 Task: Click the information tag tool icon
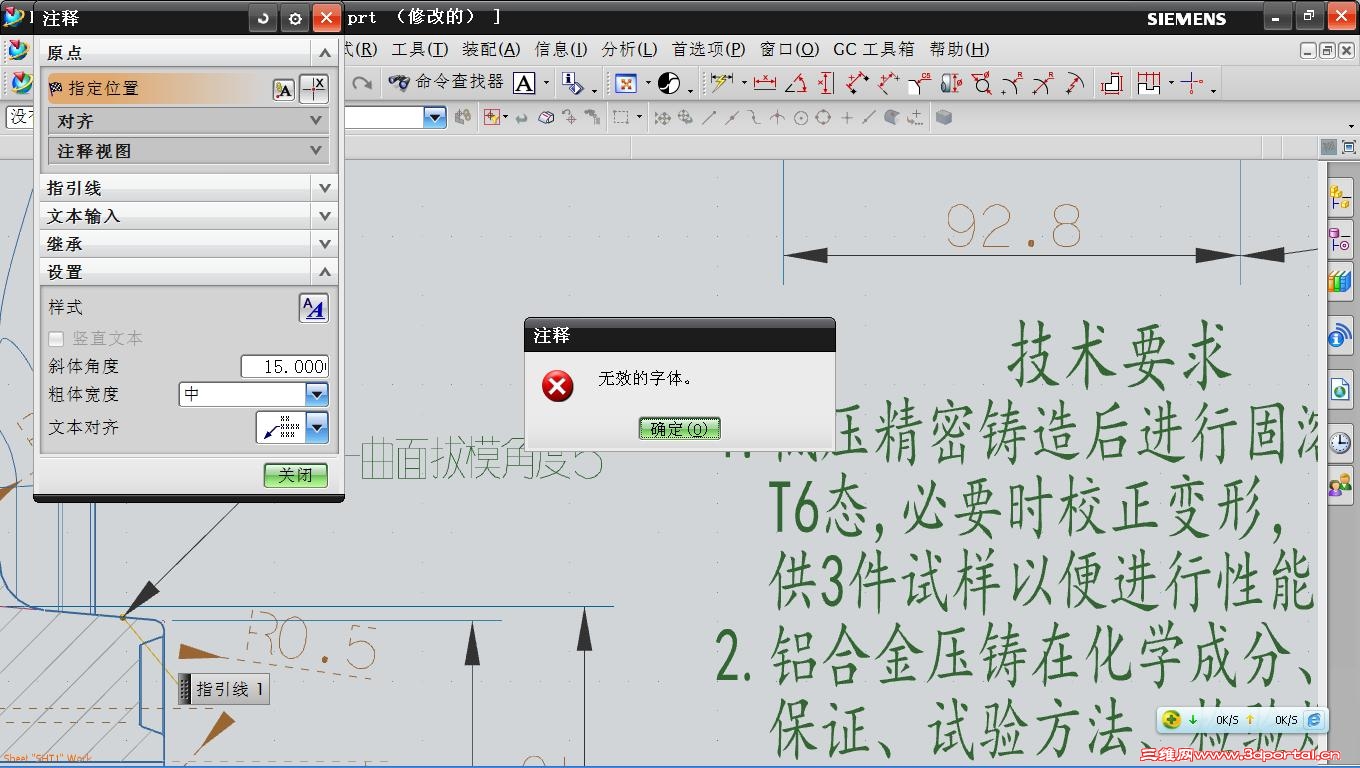[x=572, y=83]
